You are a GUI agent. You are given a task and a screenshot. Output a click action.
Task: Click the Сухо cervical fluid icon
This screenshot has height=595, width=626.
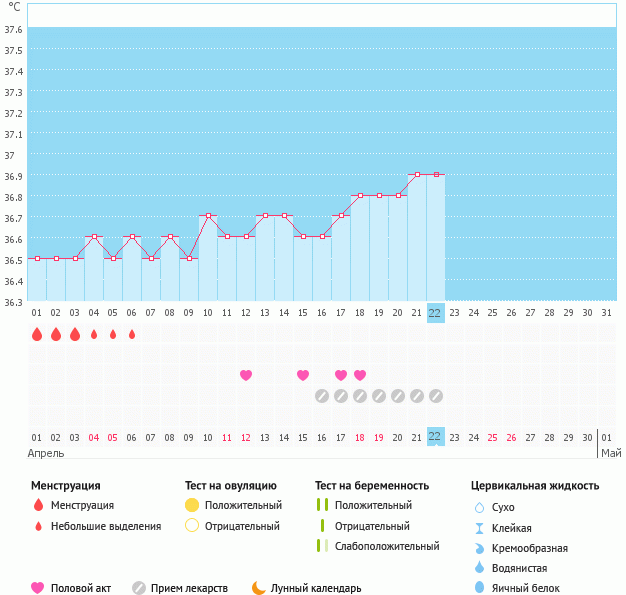pos(479,507)
